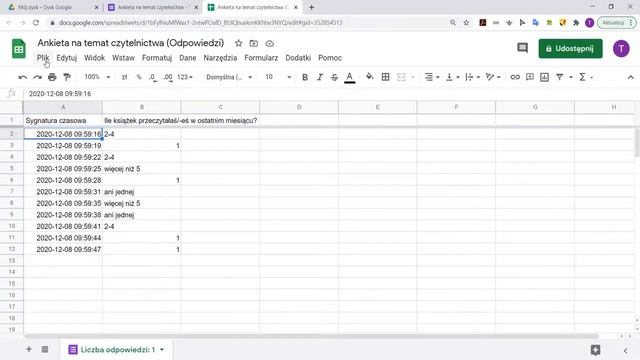Bookmark page with browser star icon
The height and width of the screenshot is (360, 640).
tap(466, 23)
